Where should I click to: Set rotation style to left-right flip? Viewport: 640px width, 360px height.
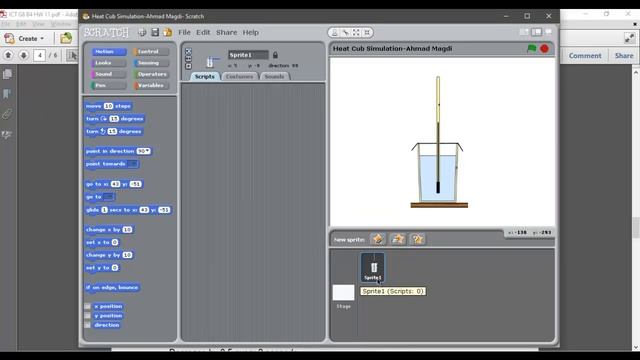[188, 59]
